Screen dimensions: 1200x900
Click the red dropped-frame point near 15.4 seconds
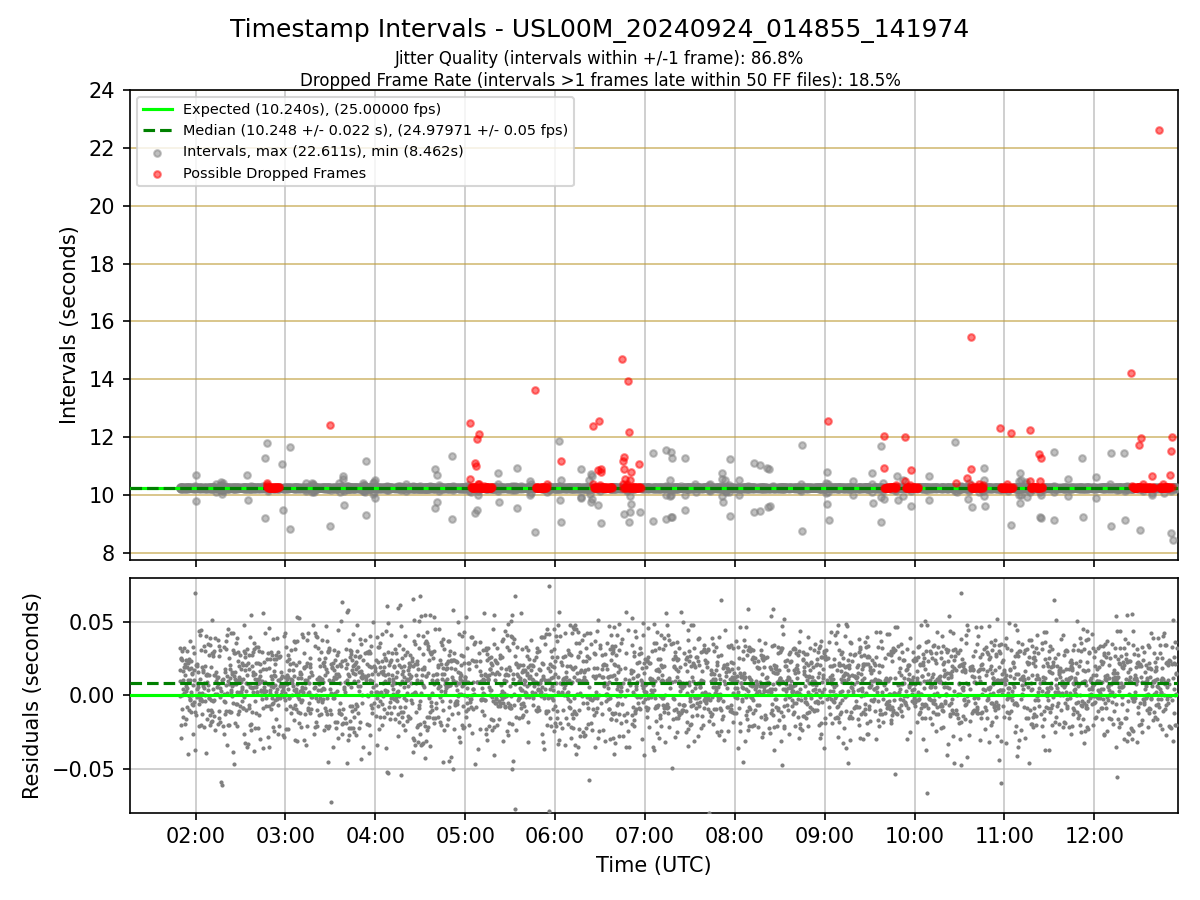971,337
